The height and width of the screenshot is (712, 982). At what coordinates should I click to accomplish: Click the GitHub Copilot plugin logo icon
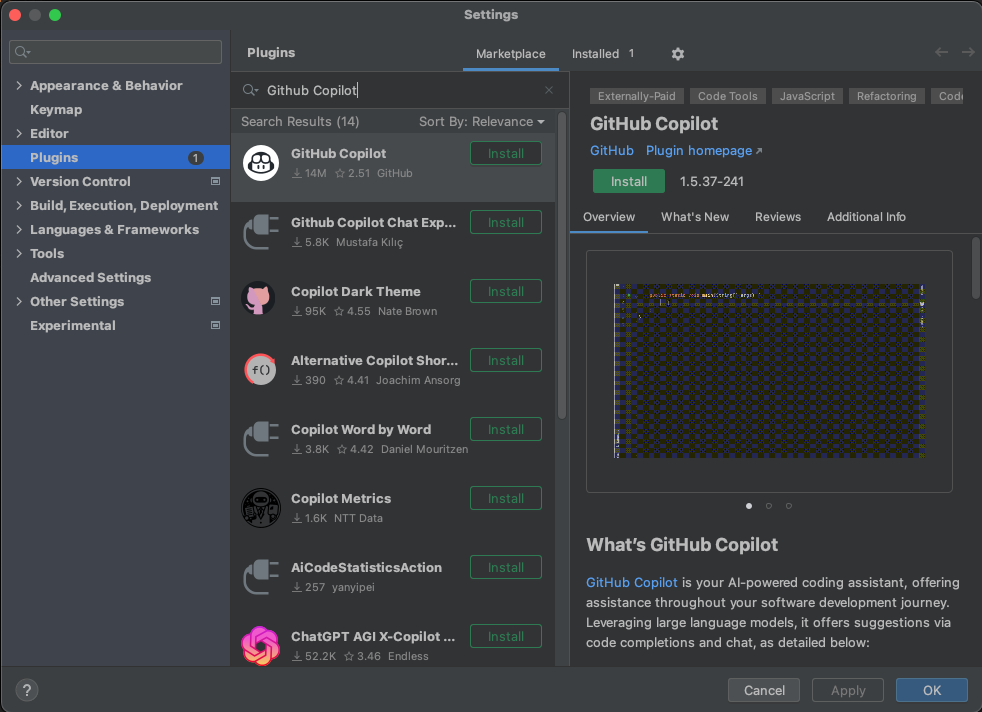[261, 163]
